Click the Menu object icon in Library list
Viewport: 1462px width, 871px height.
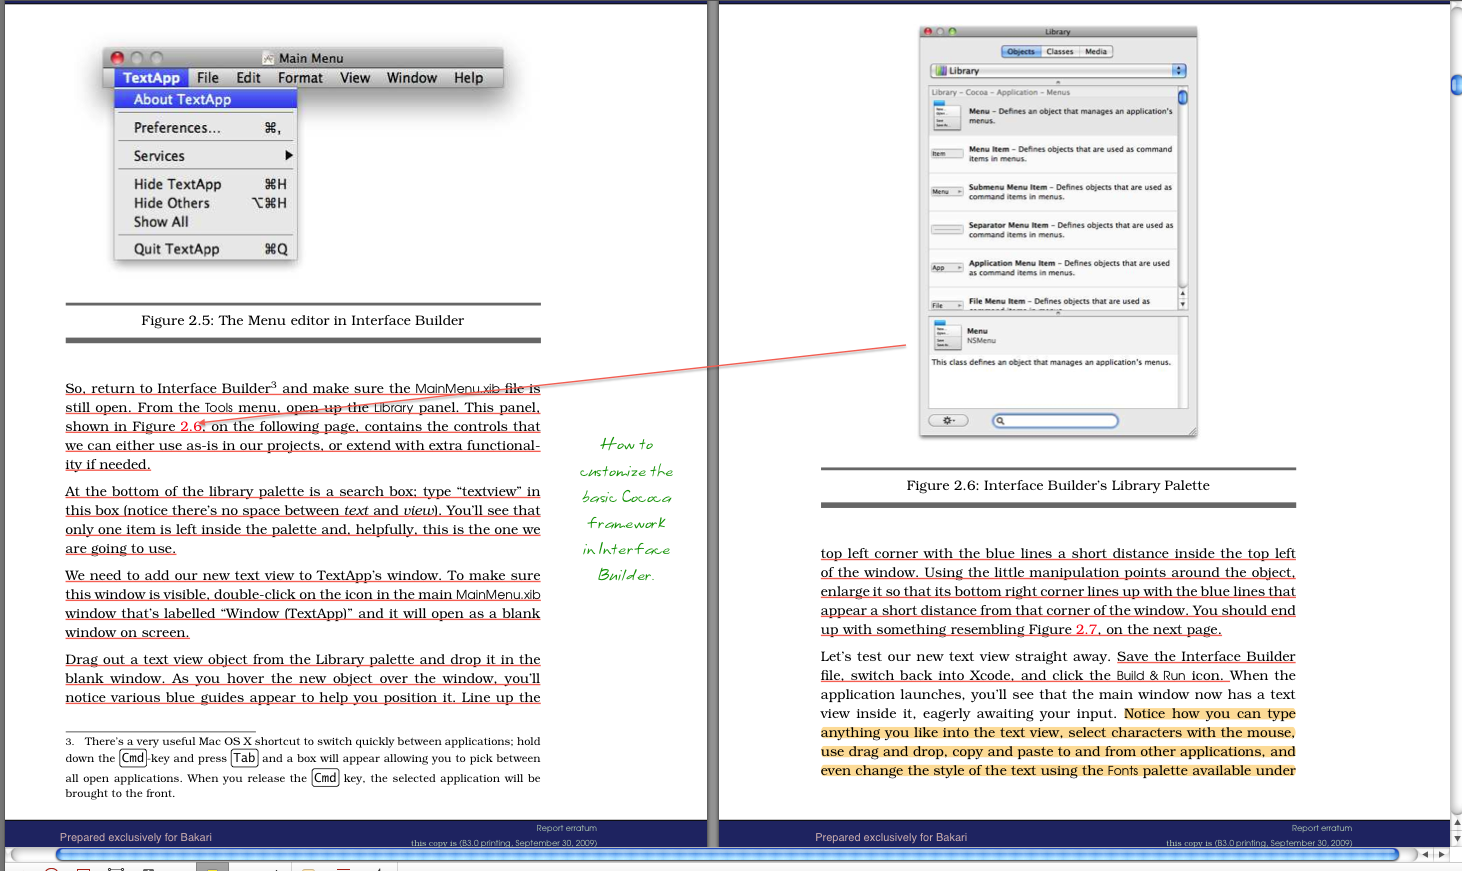tap(946, 116)
